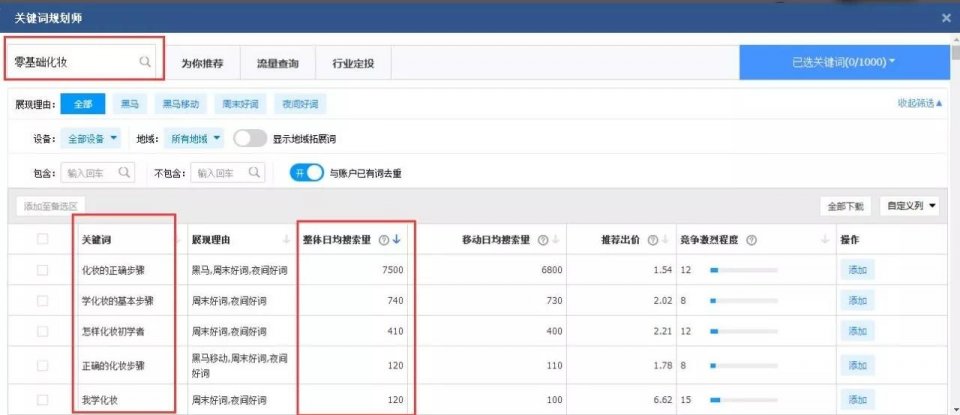Click the help icon next to 竞争激烈程度
This screenshot has width=960, height=415.
(750, 239)
